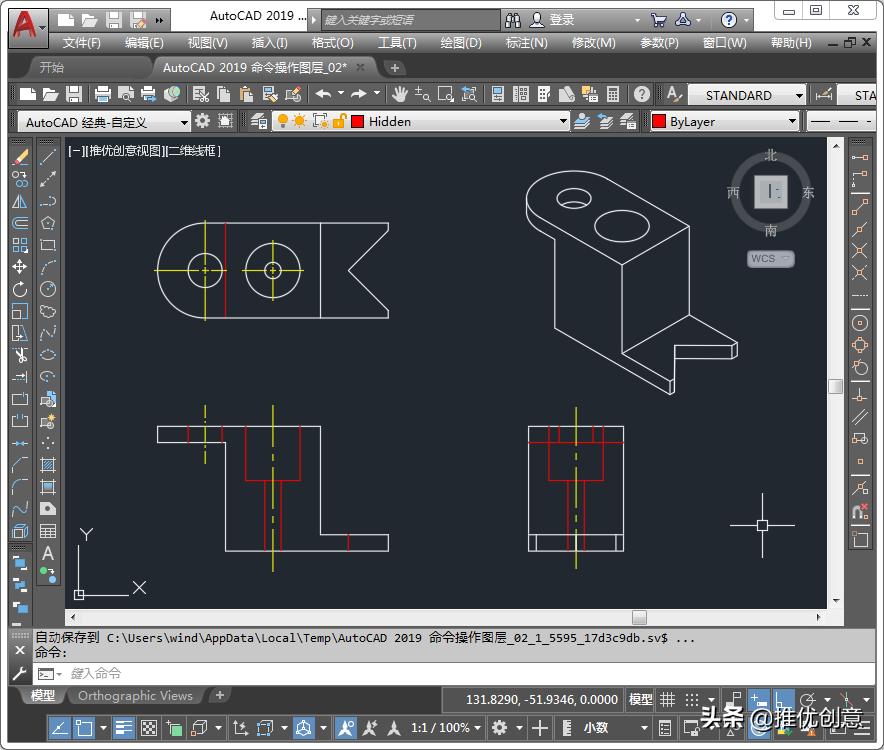The width and height of the screenshot is (884, 750).
Task: Switch to the Orthographic Views tab
Action: (x=136, y=696)
